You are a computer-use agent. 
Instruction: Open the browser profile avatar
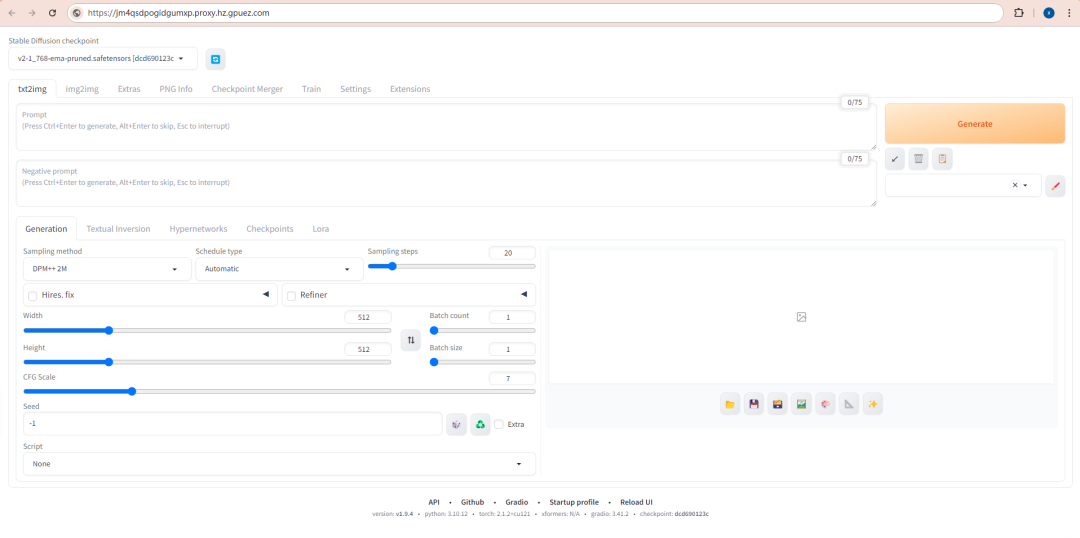(1048, 12)
